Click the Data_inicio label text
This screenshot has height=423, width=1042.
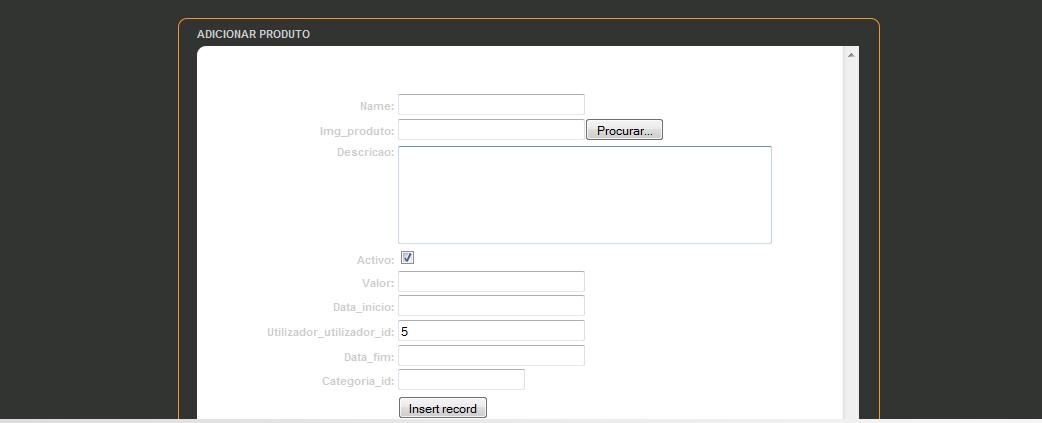click(x=363, y=308)
